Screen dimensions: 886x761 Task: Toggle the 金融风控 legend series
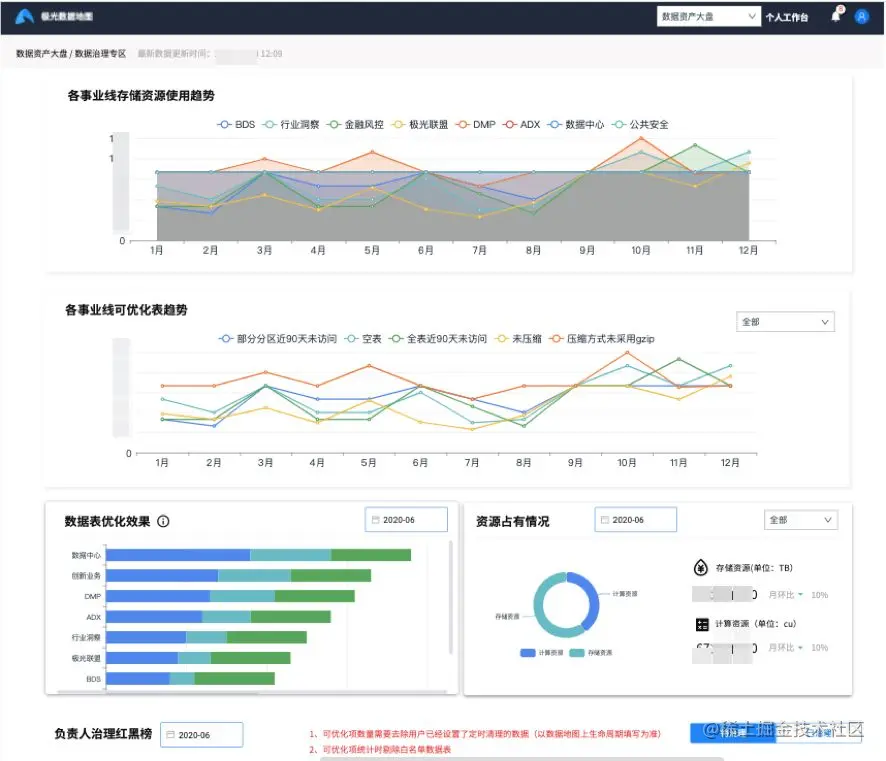click(x=355, y=124)
